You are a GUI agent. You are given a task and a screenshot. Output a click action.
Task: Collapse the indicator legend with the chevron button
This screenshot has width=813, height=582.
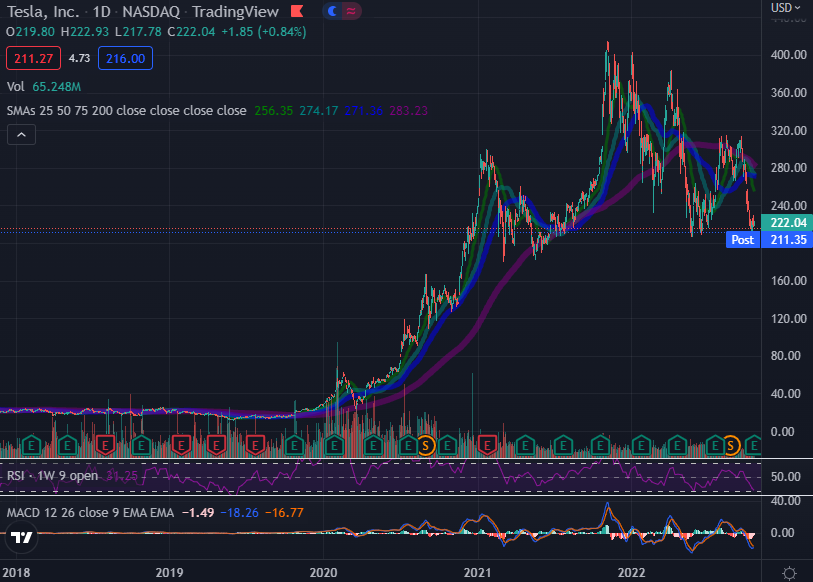point(21,135)
